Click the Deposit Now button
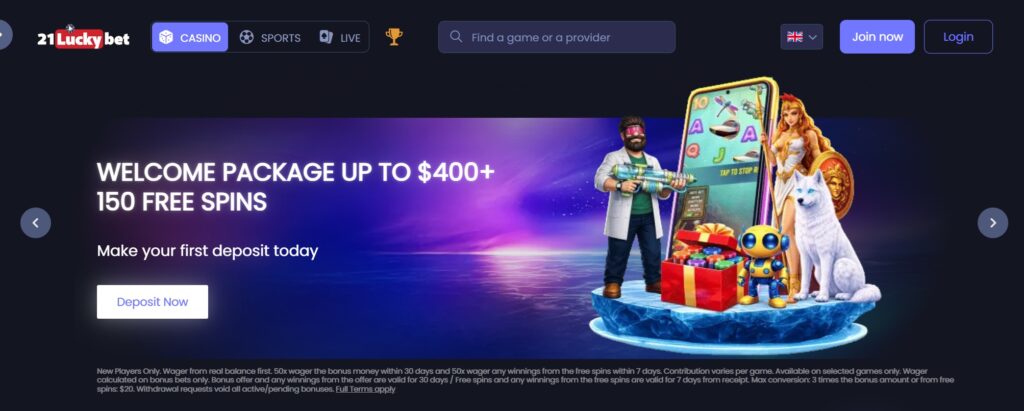Screen dimensions: 1024x411 coord(152,302)
